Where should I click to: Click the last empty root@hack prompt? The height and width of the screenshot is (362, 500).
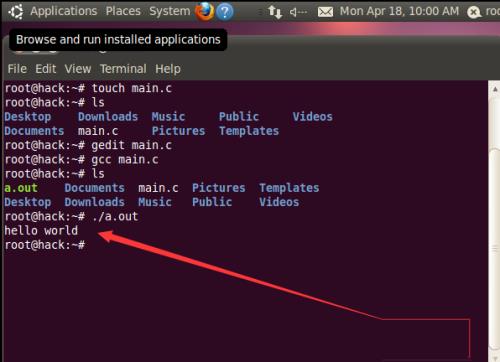45,245
